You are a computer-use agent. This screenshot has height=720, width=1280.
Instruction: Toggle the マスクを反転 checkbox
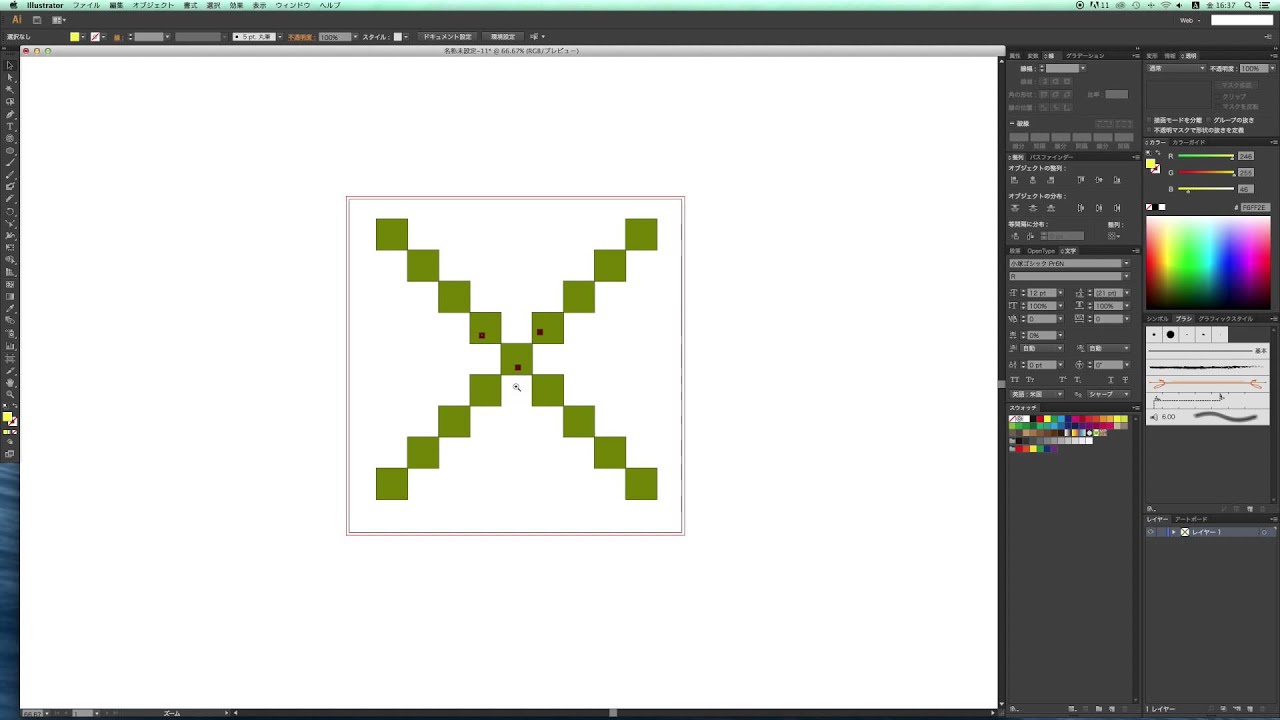(1217, 107)
